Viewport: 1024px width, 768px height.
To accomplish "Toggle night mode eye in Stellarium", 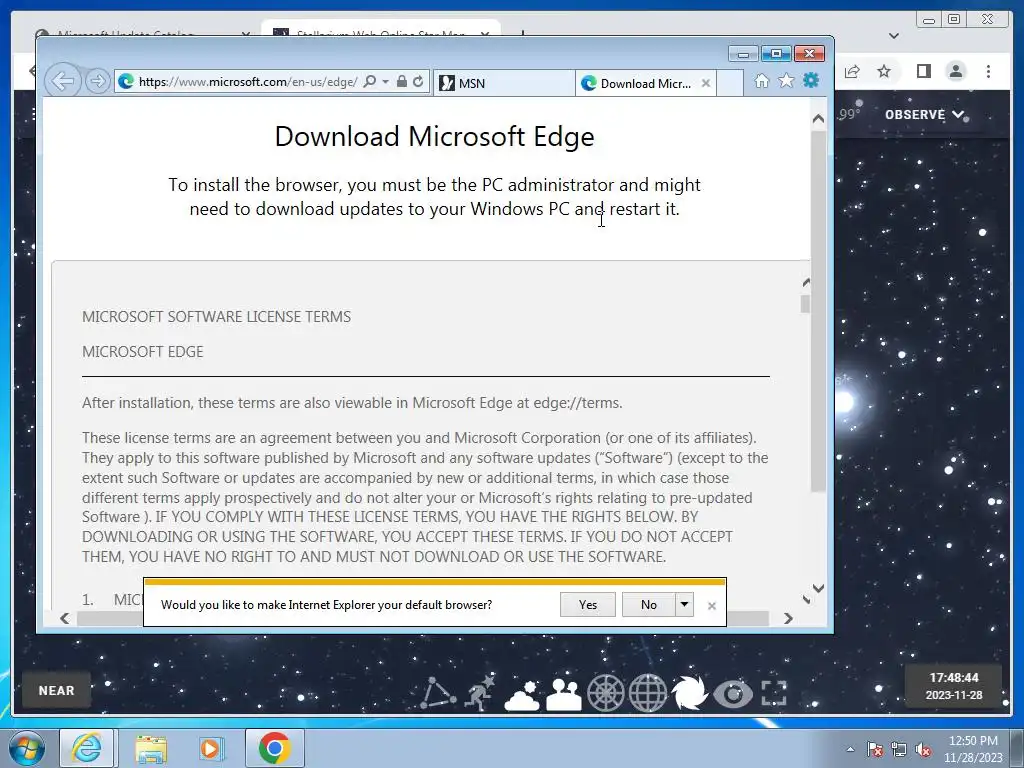I will click(x=733, y=694).
